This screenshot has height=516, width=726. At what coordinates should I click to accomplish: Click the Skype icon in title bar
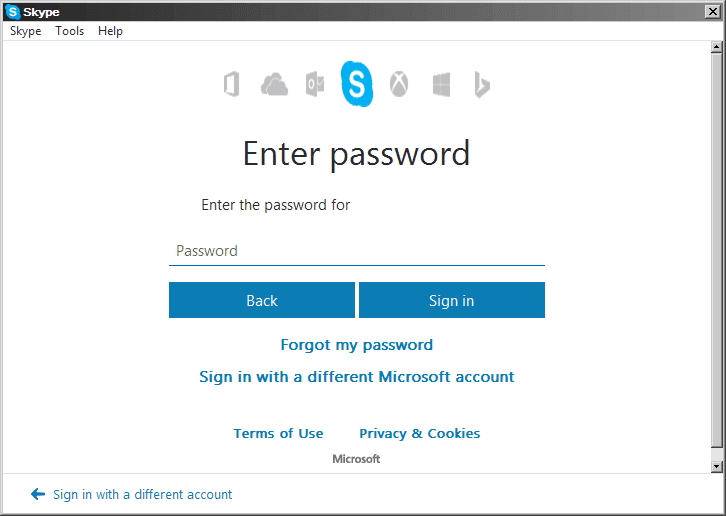(13, 12)
